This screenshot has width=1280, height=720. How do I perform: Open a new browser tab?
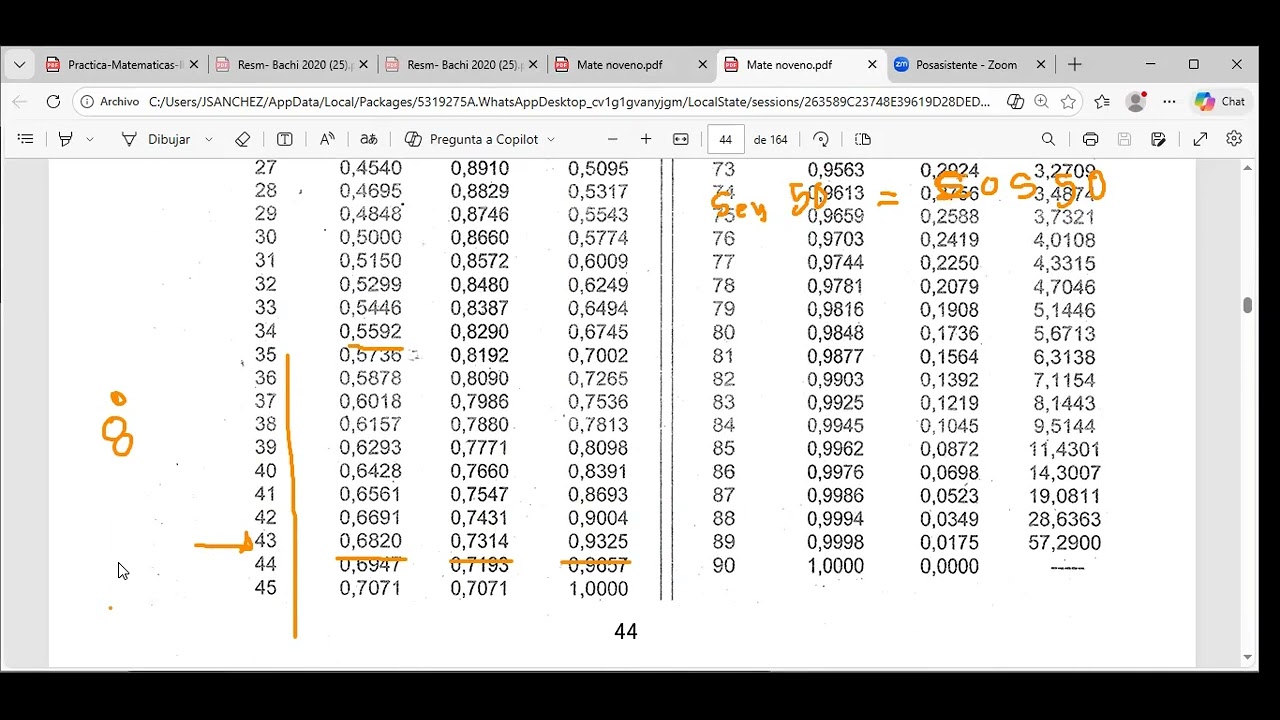[x=1075, y=65]
